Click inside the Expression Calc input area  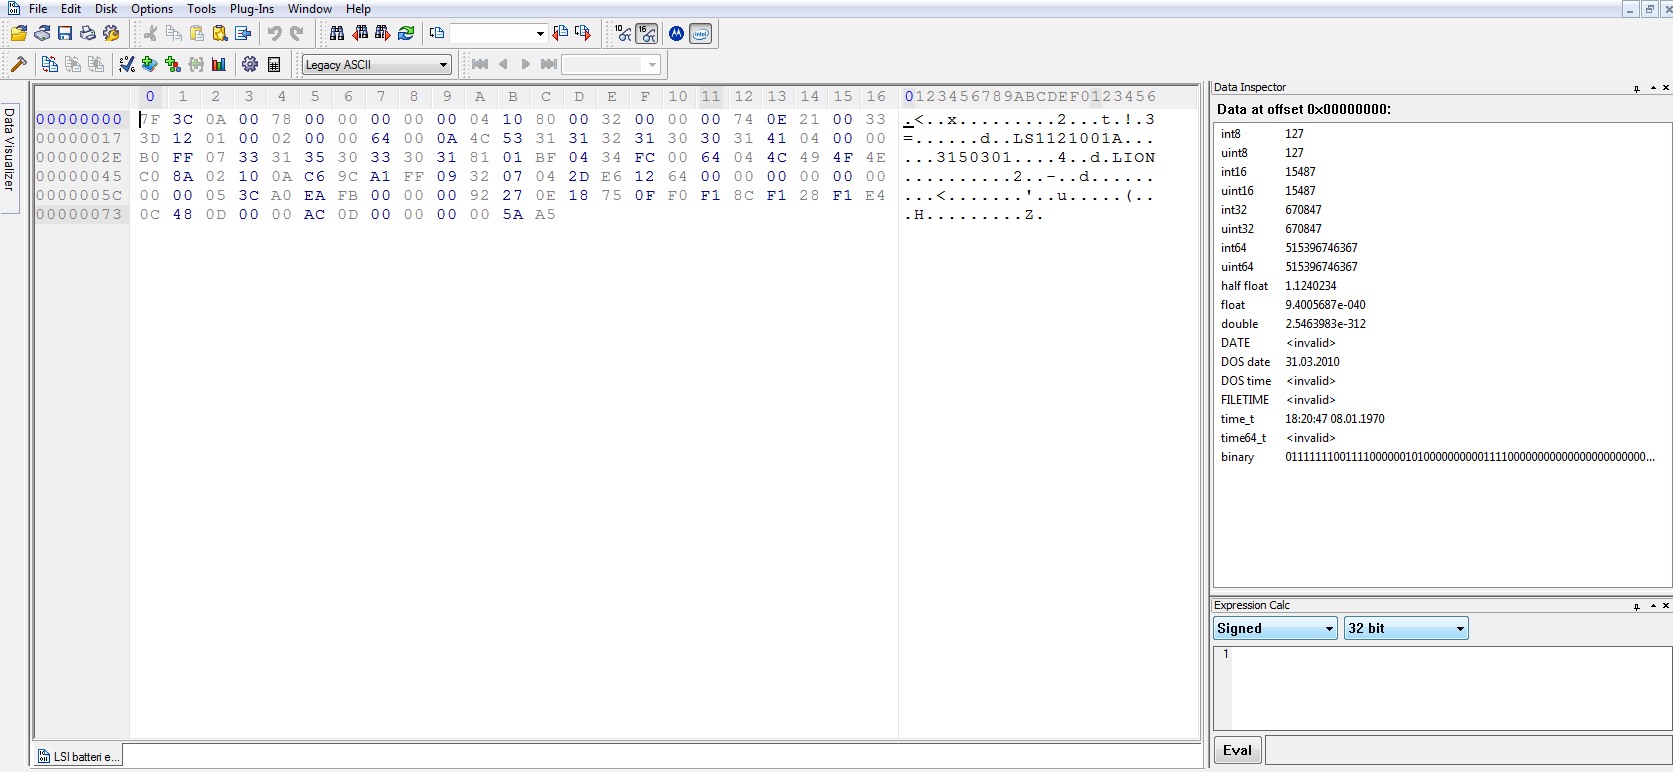click(x=1441, y=688)
